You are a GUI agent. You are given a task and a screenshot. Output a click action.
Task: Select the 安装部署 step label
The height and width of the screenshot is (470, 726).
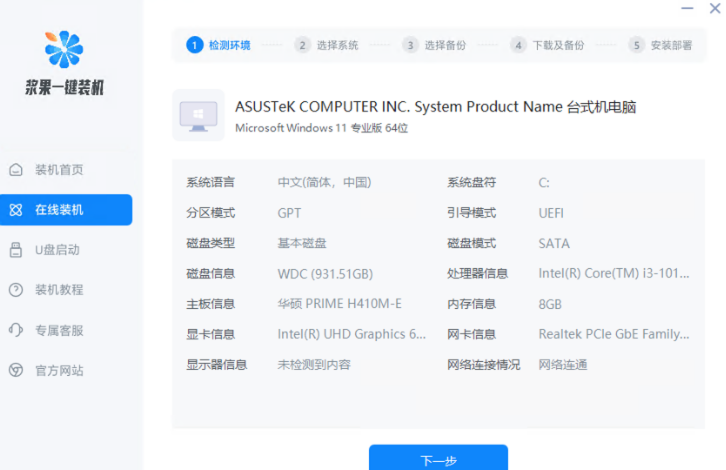pos(671,45)
